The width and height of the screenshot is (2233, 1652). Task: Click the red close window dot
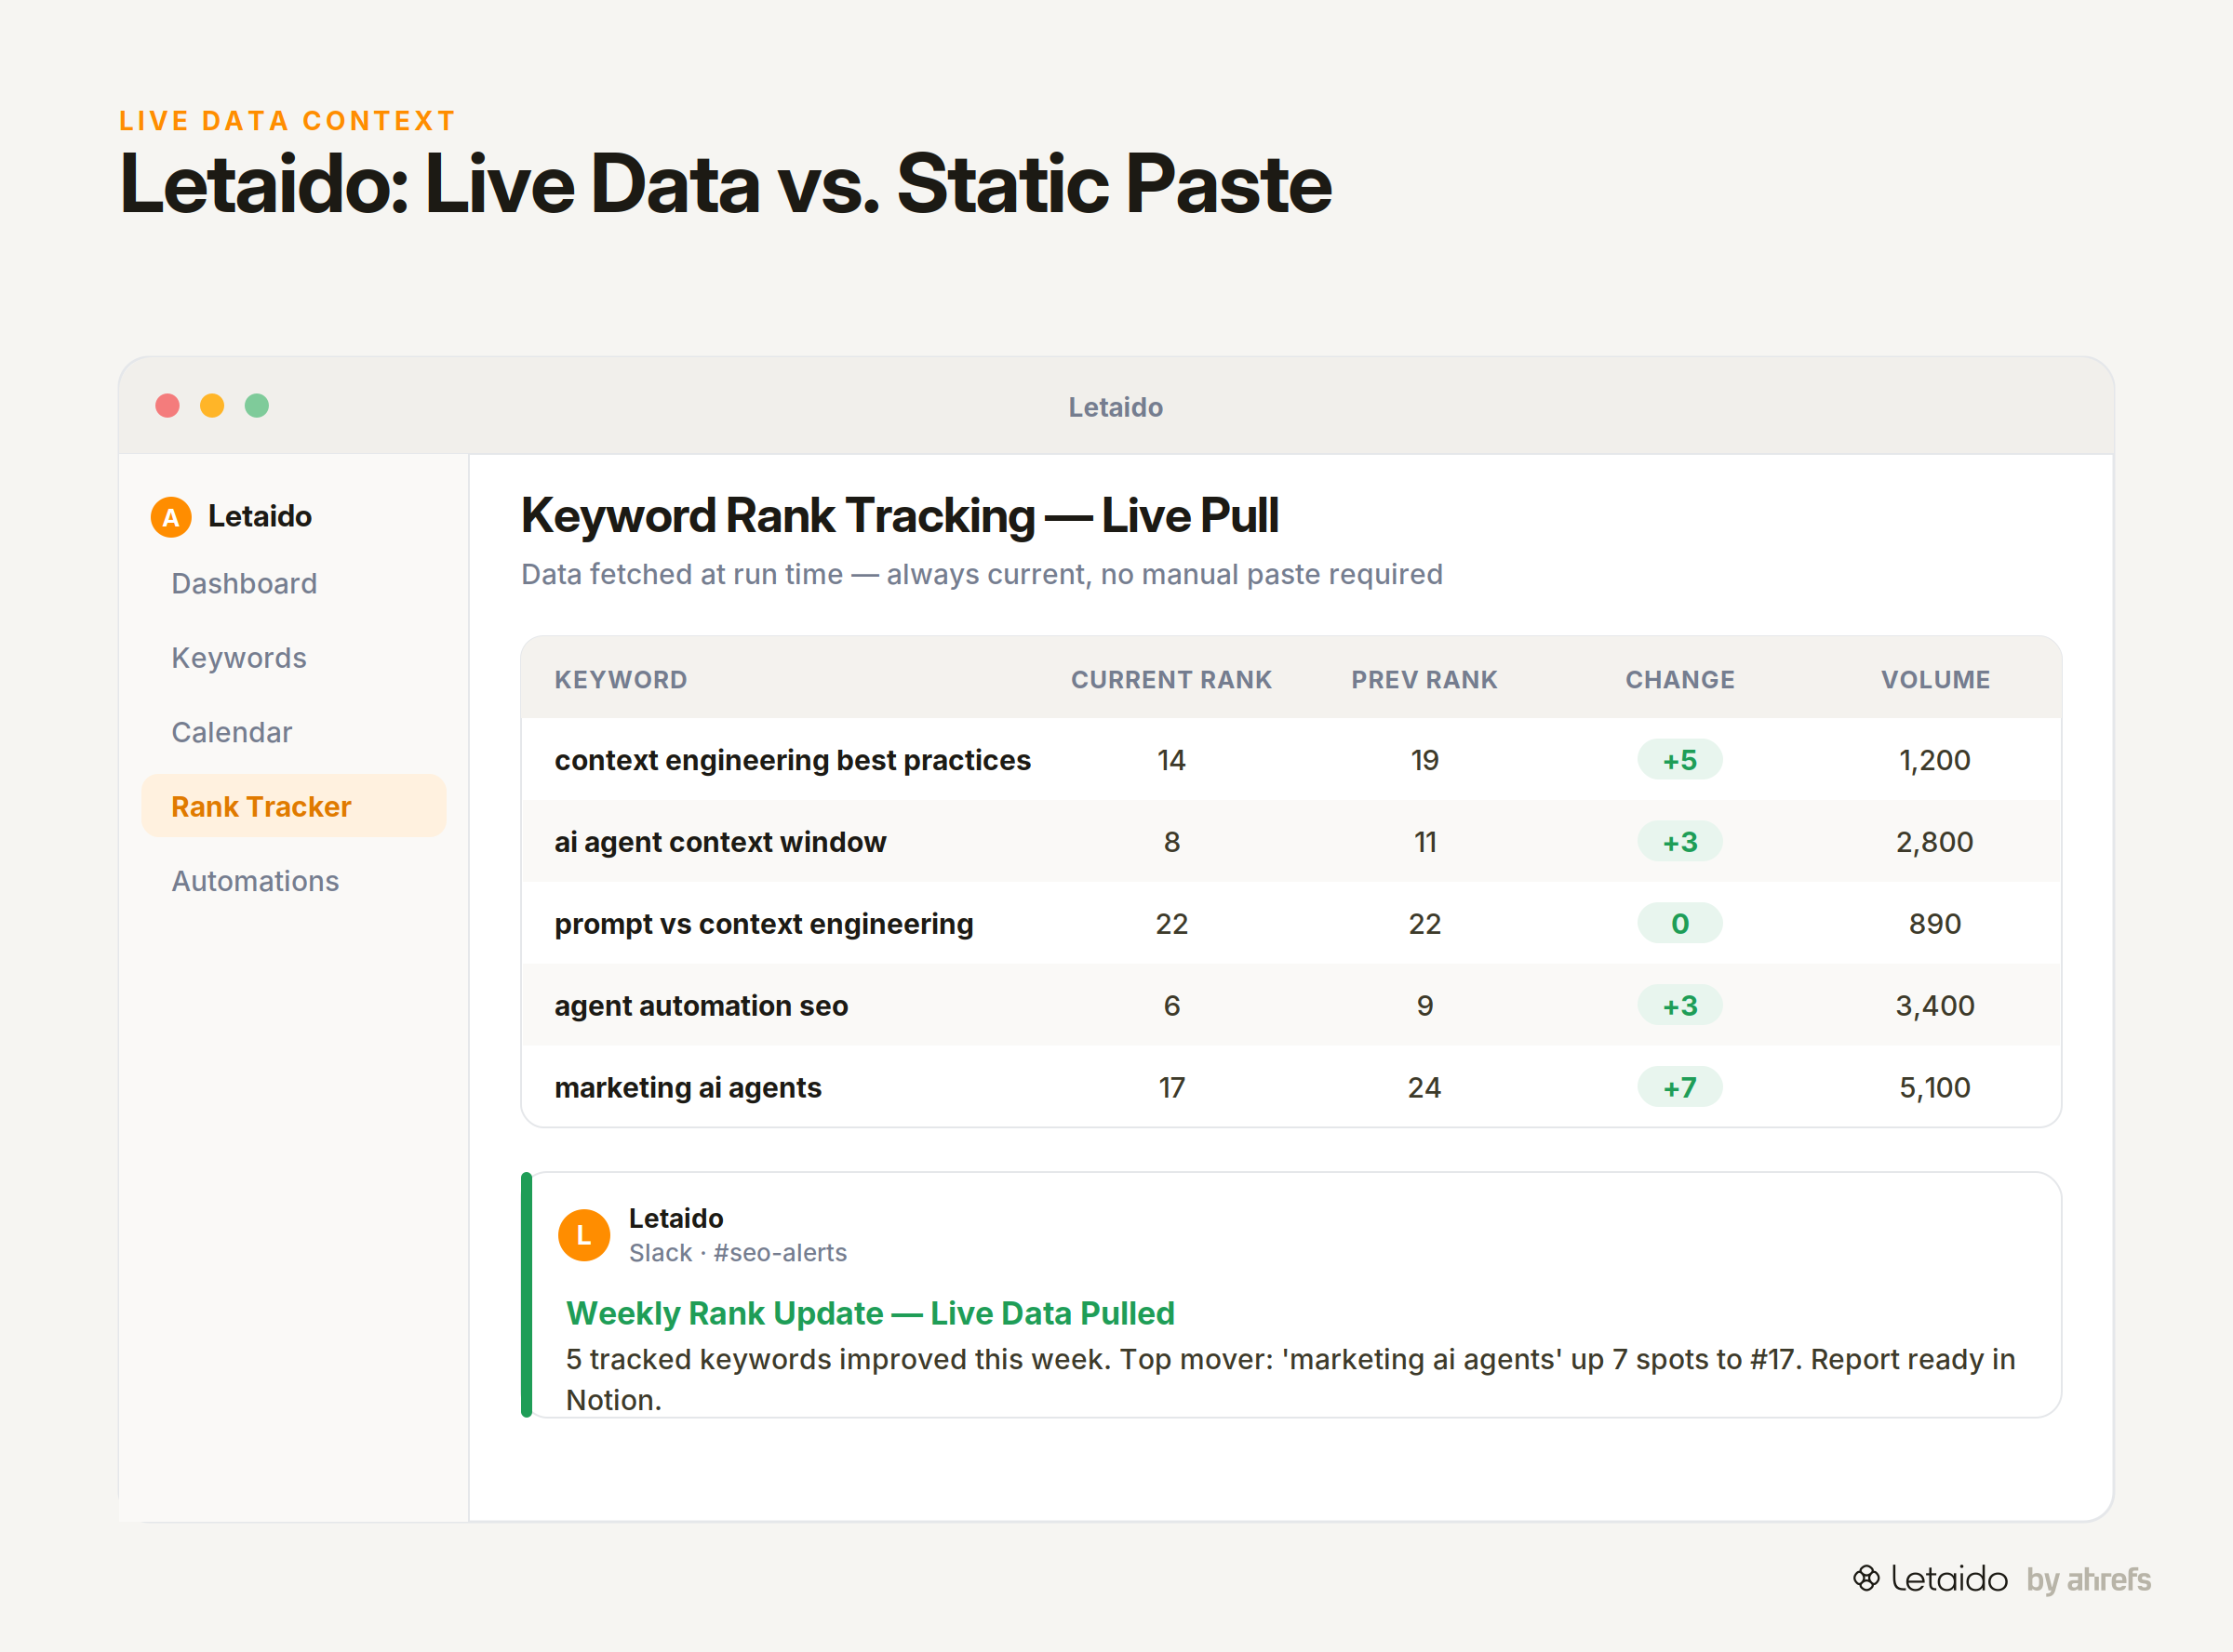tap(168, 405)
